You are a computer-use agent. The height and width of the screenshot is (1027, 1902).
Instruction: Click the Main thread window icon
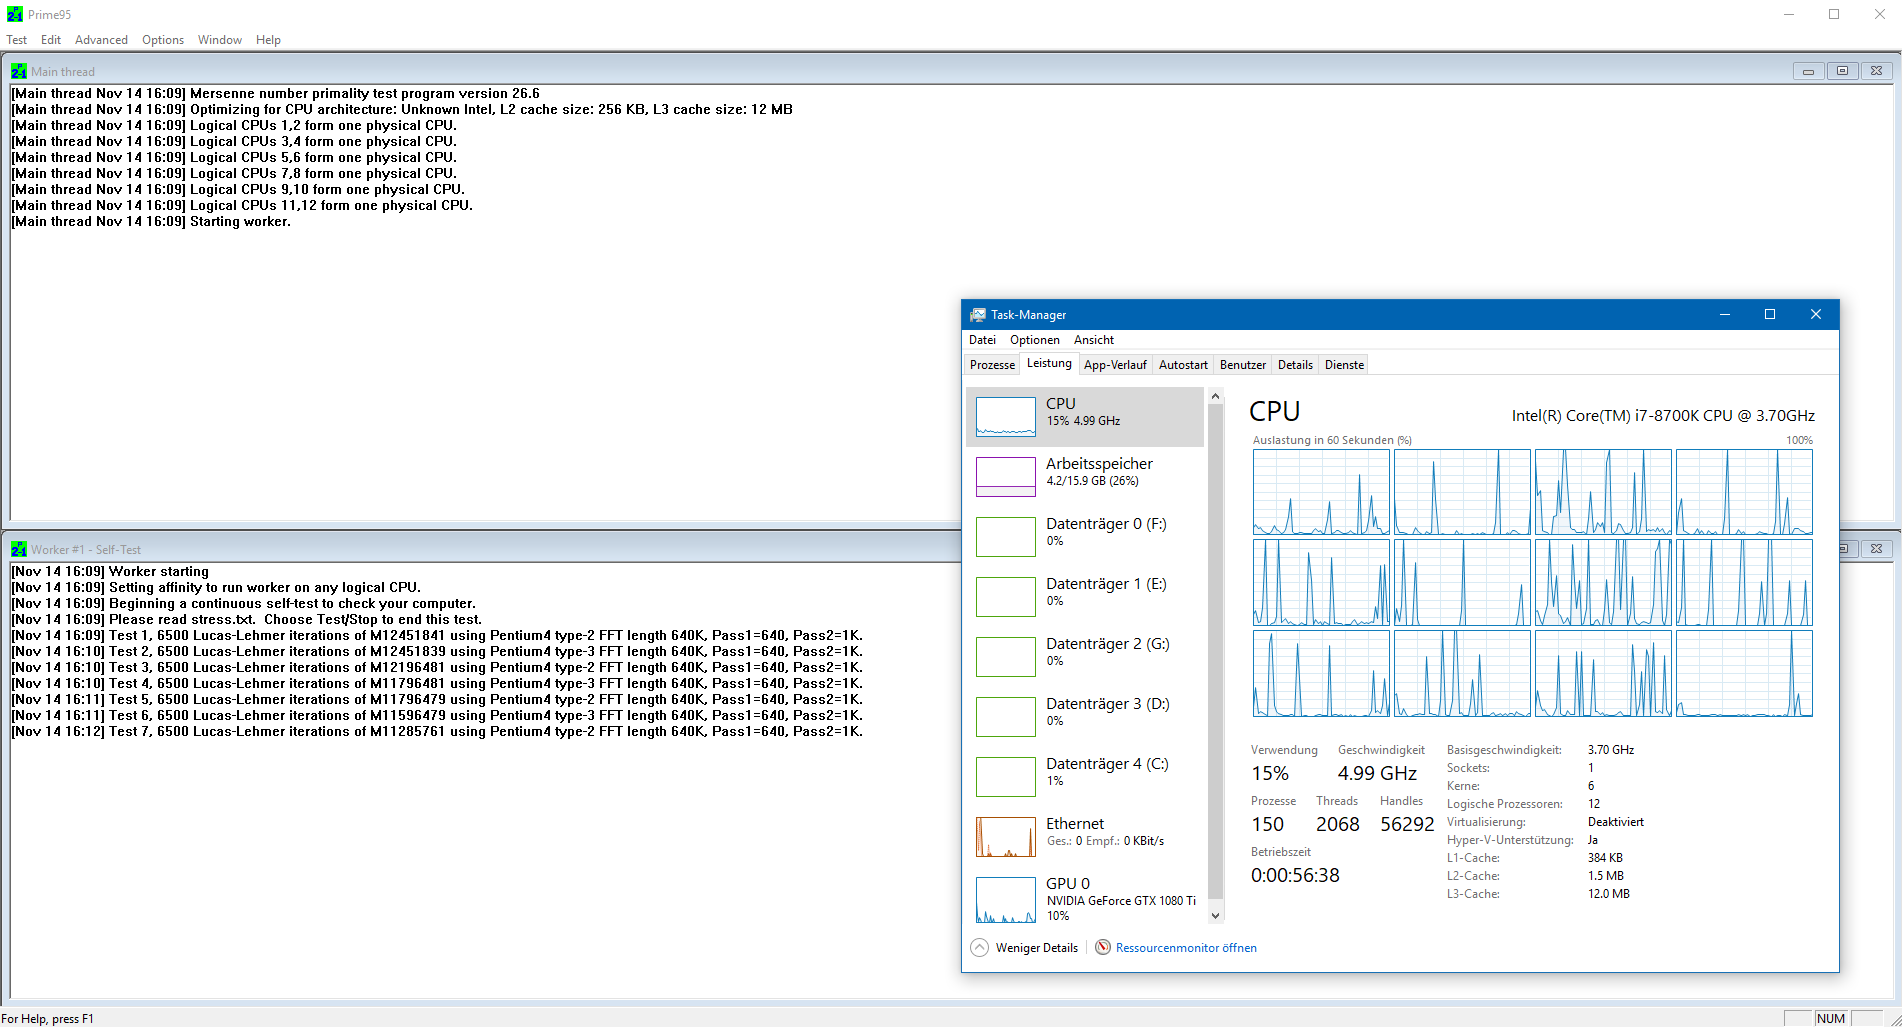coord(19,71)
